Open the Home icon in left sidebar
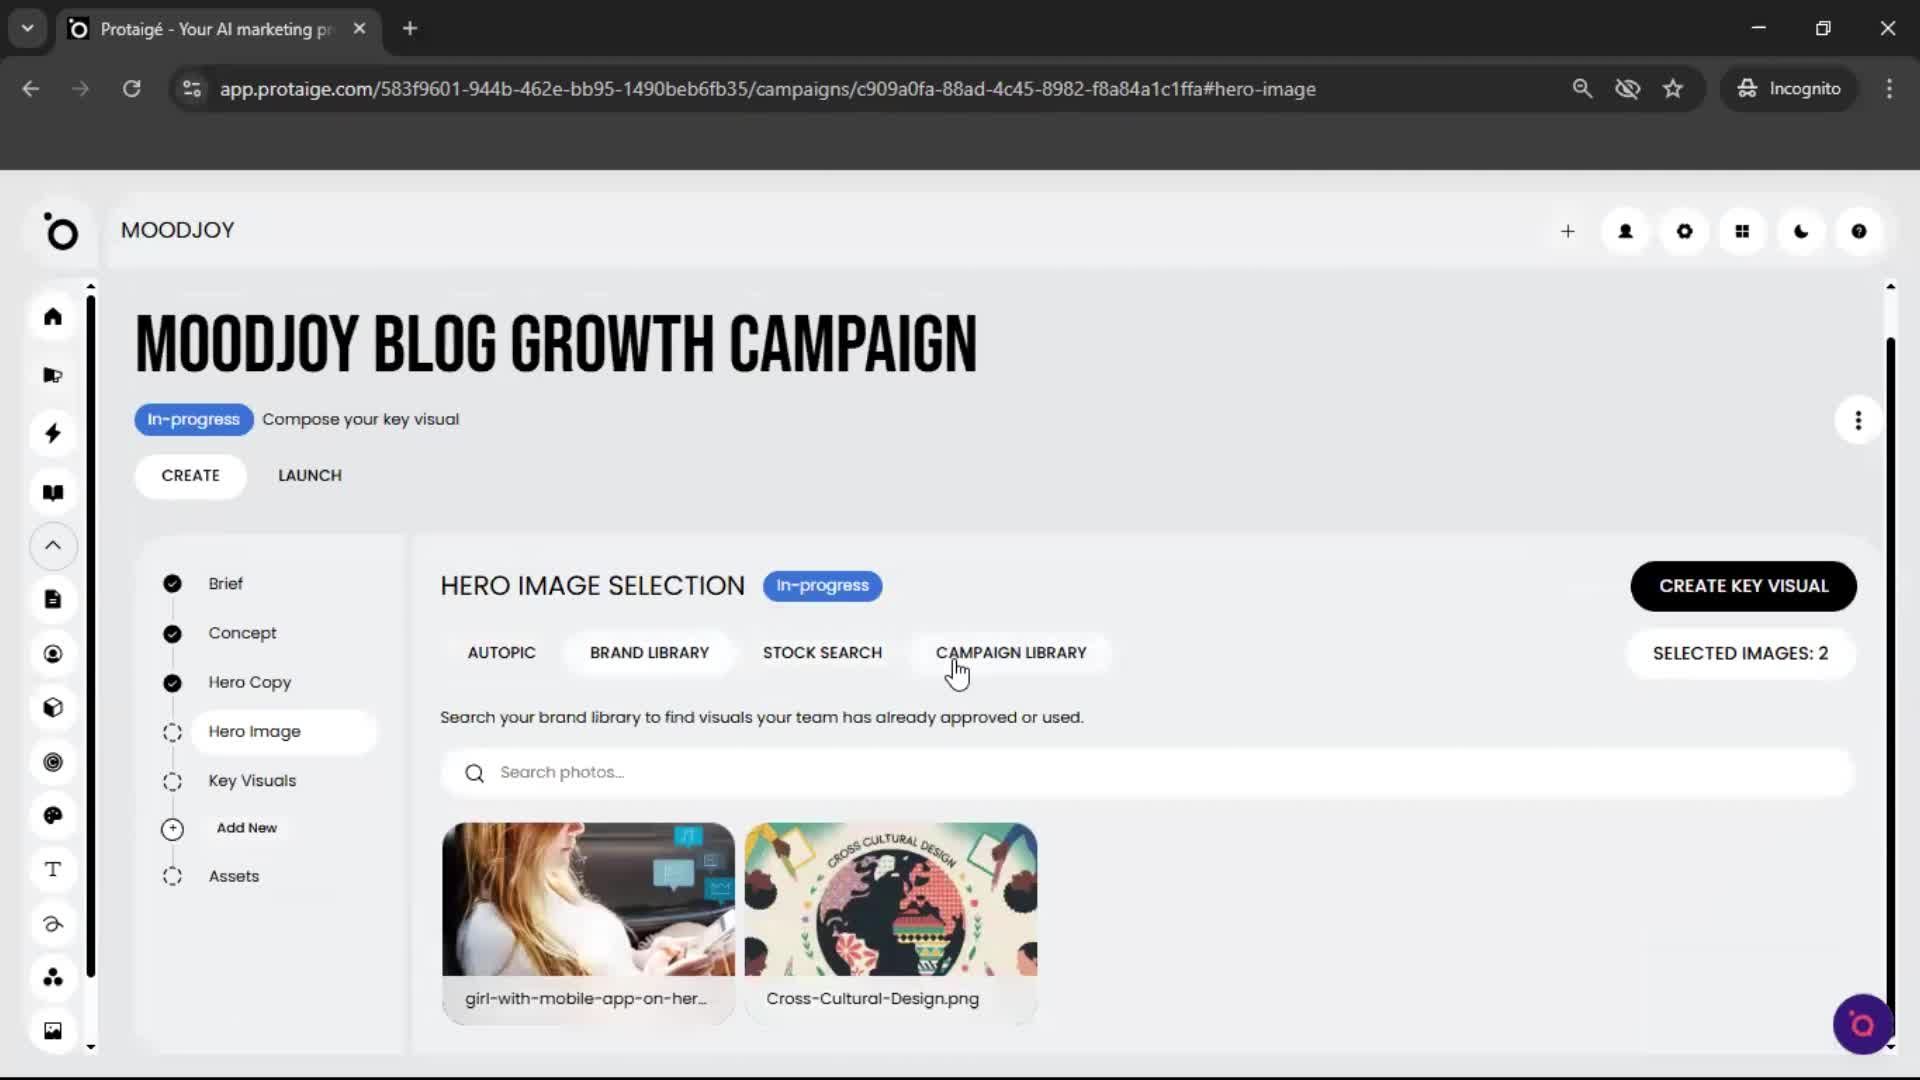Screen dimensions: 1920x1080 point(53,316)
